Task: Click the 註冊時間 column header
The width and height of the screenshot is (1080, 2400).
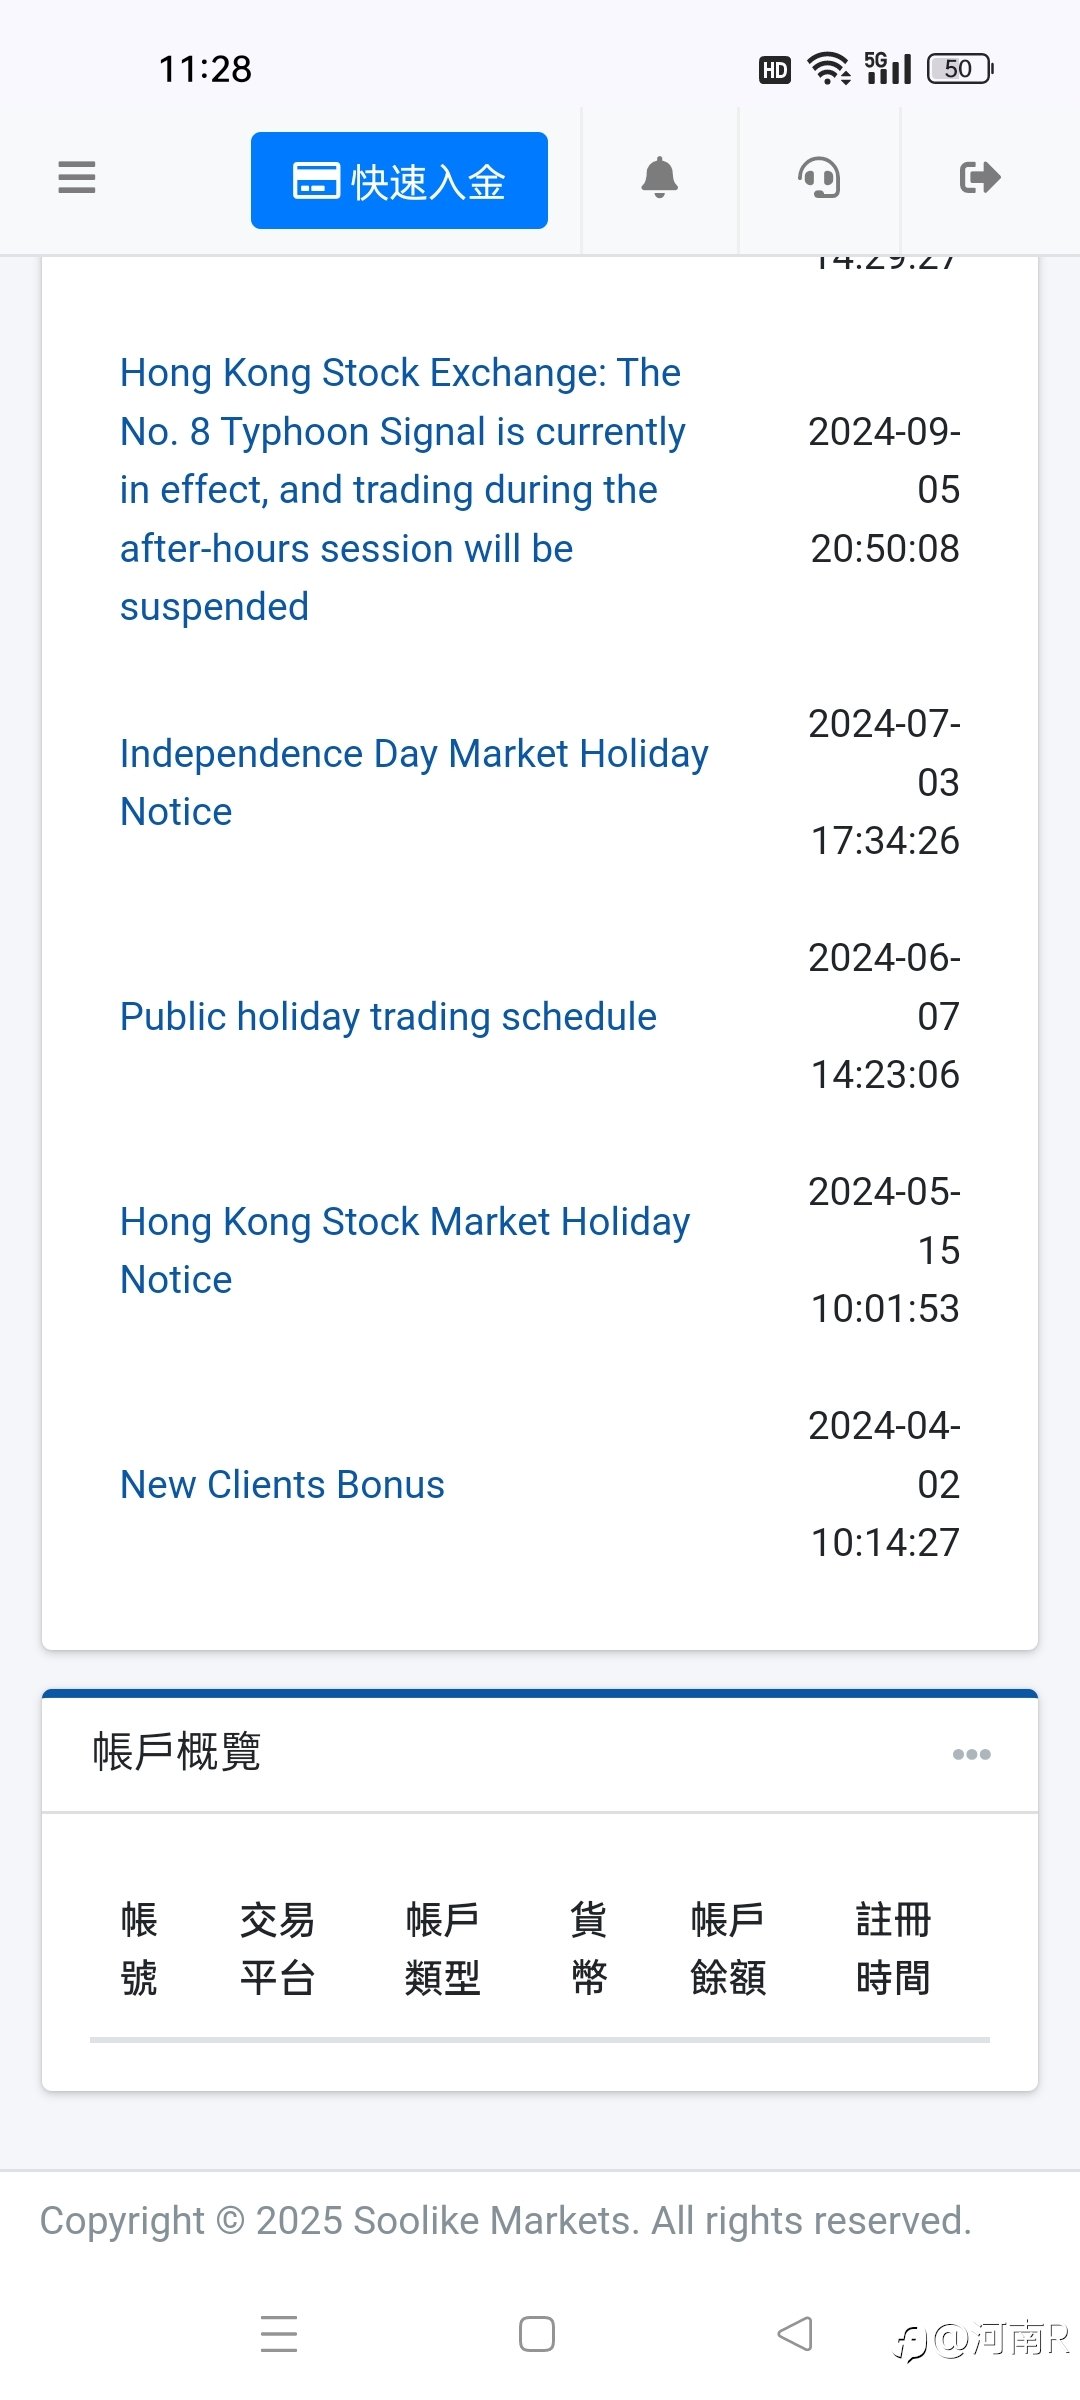Action: (x=893, y=1948)
